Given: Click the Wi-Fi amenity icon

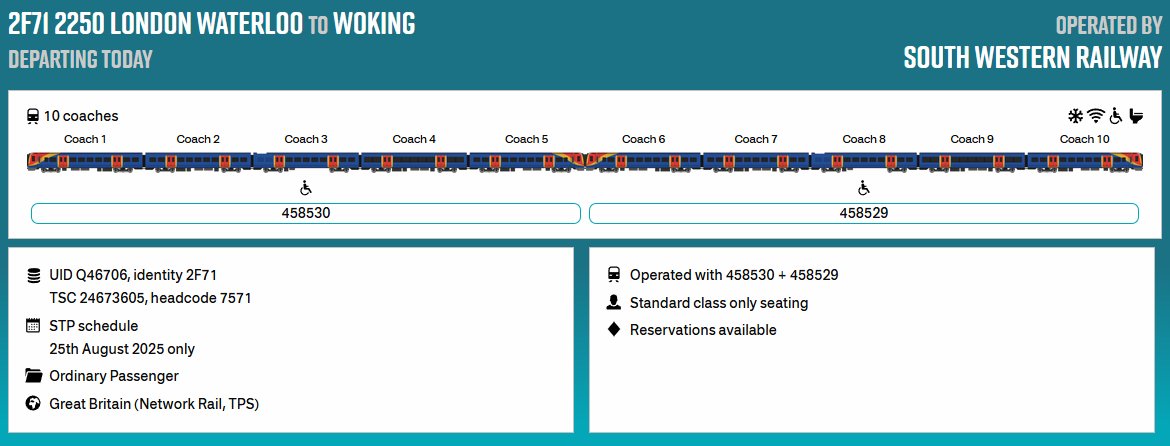Looking at the screenshot, I should point(1095,116).
